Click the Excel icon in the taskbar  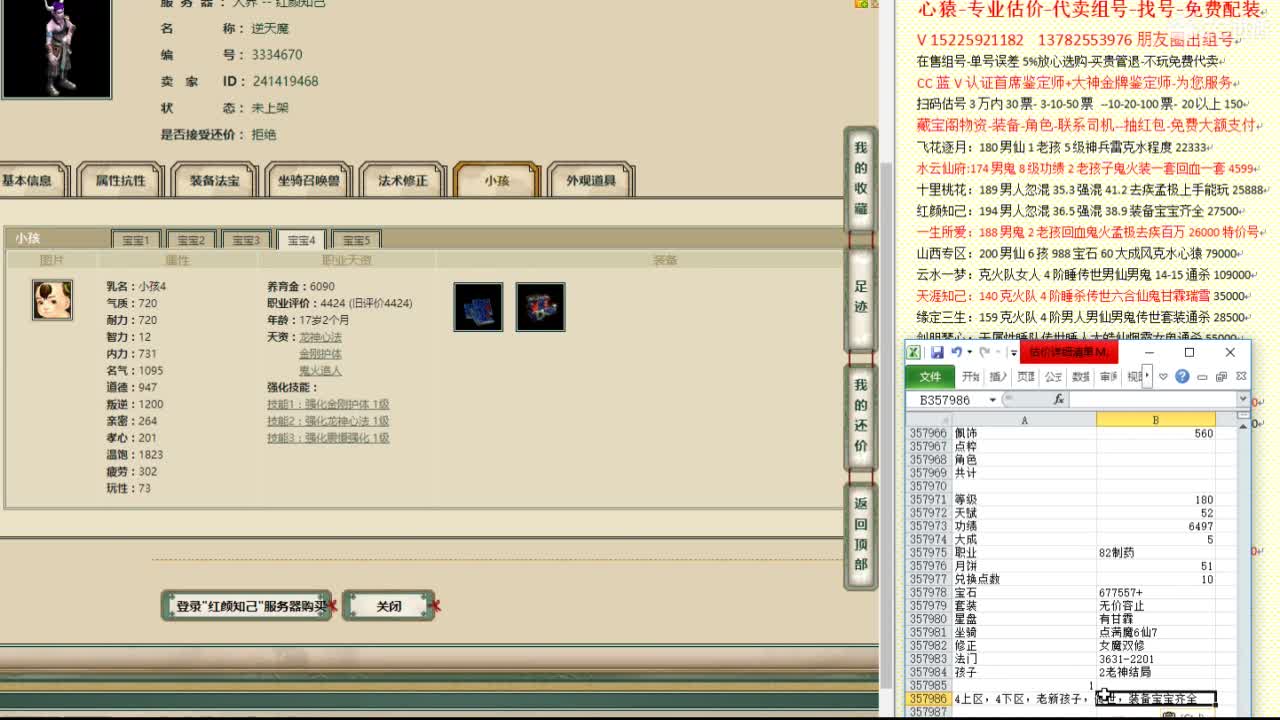click(913, 352)
